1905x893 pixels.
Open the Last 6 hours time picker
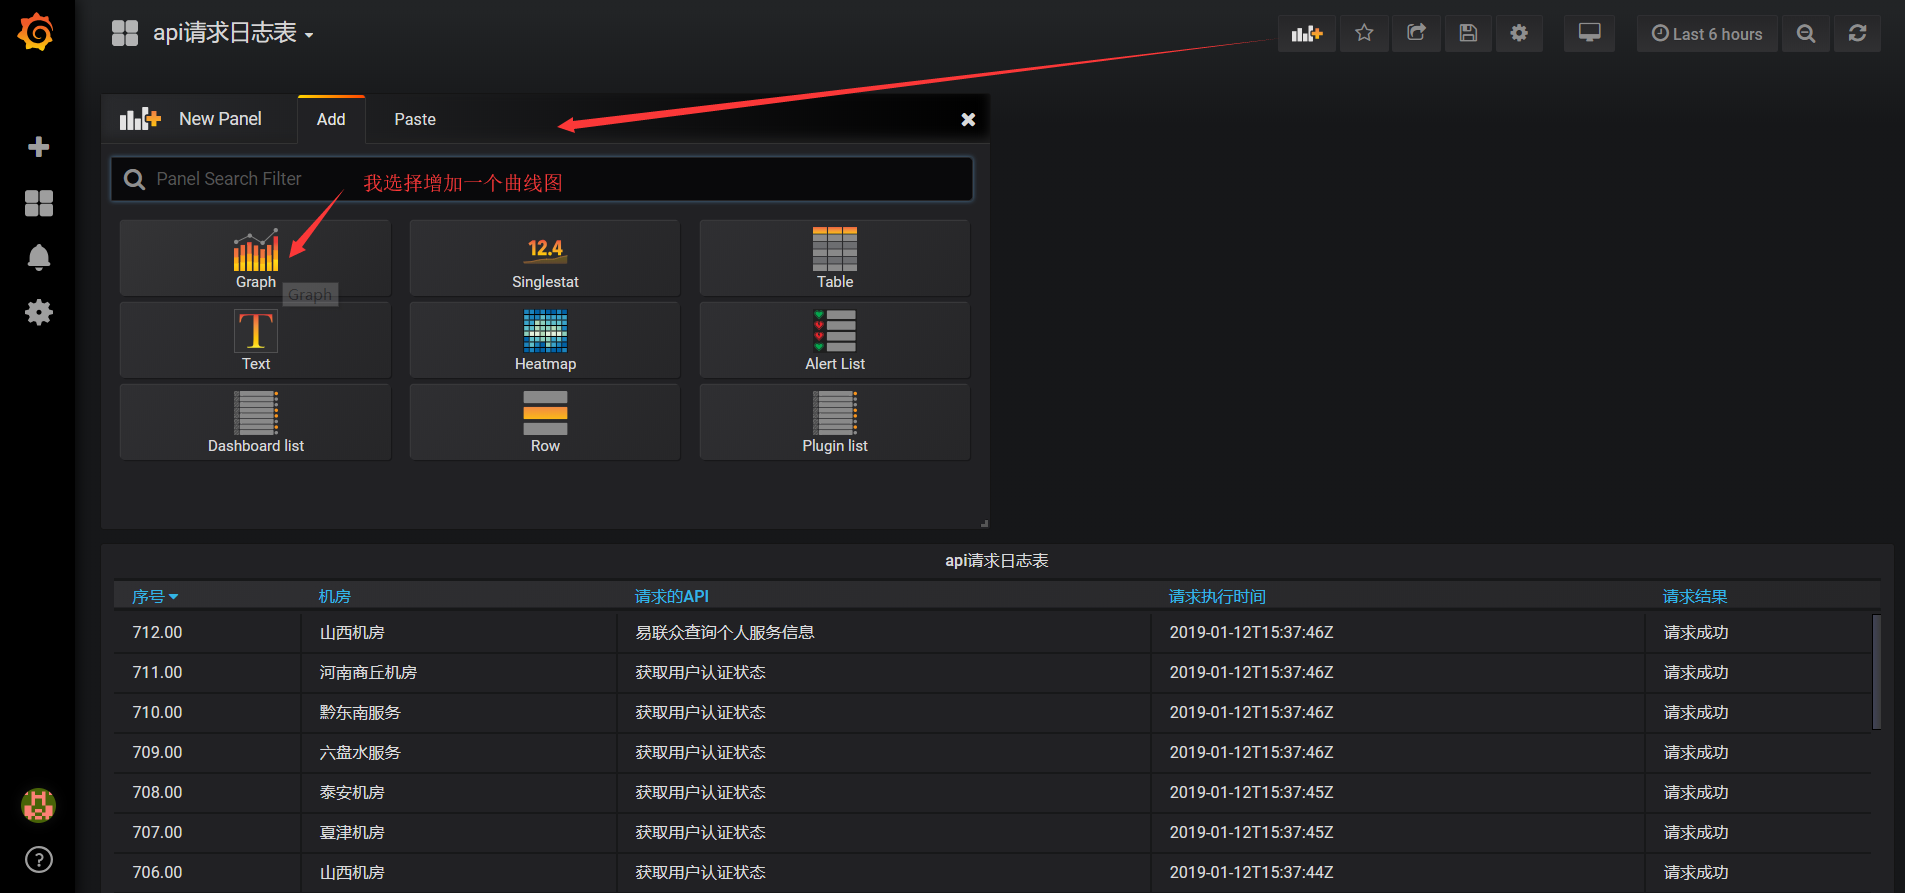[1707, 34]
